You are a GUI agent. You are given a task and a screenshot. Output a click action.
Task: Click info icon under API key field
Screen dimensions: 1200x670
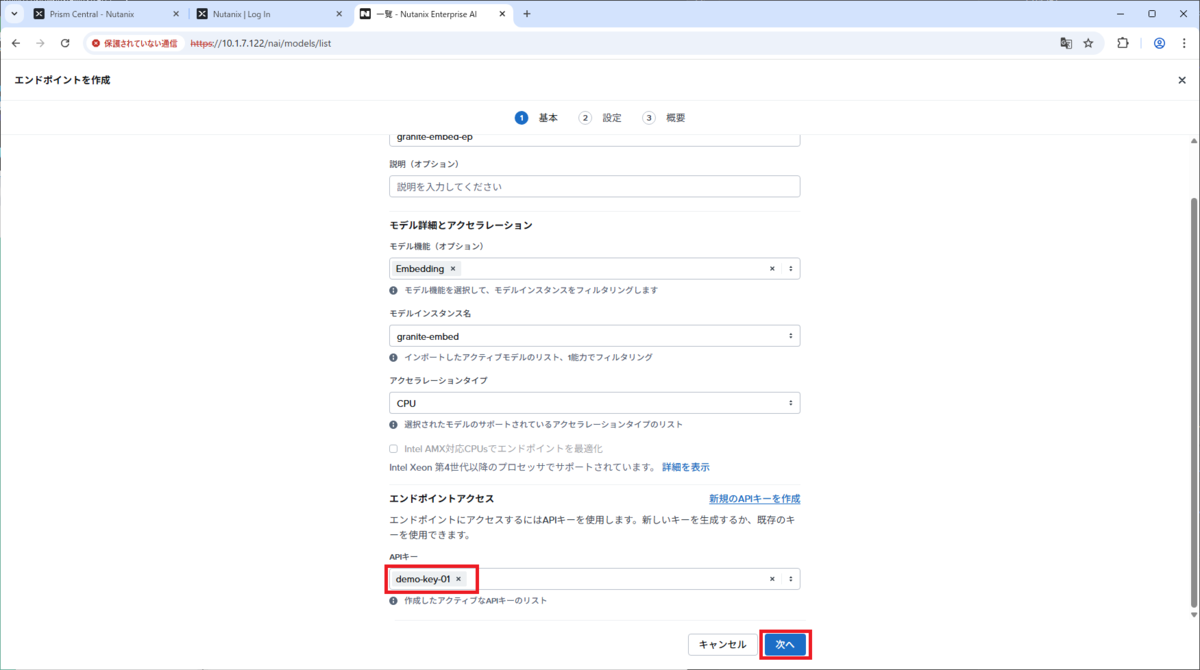pyautogui.click(x=393, y=601)
